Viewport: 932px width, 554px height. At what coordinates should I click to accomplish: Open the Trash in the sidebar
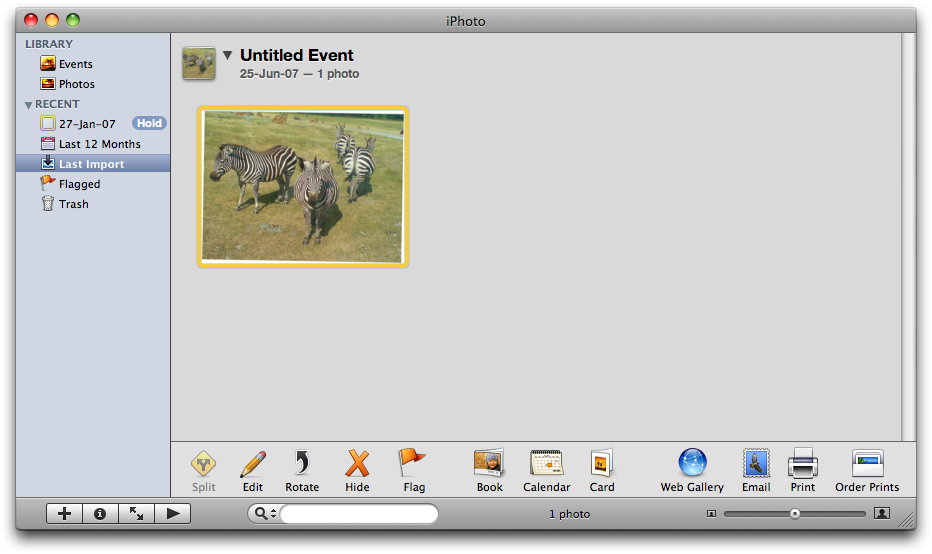(x=73, y=204)
